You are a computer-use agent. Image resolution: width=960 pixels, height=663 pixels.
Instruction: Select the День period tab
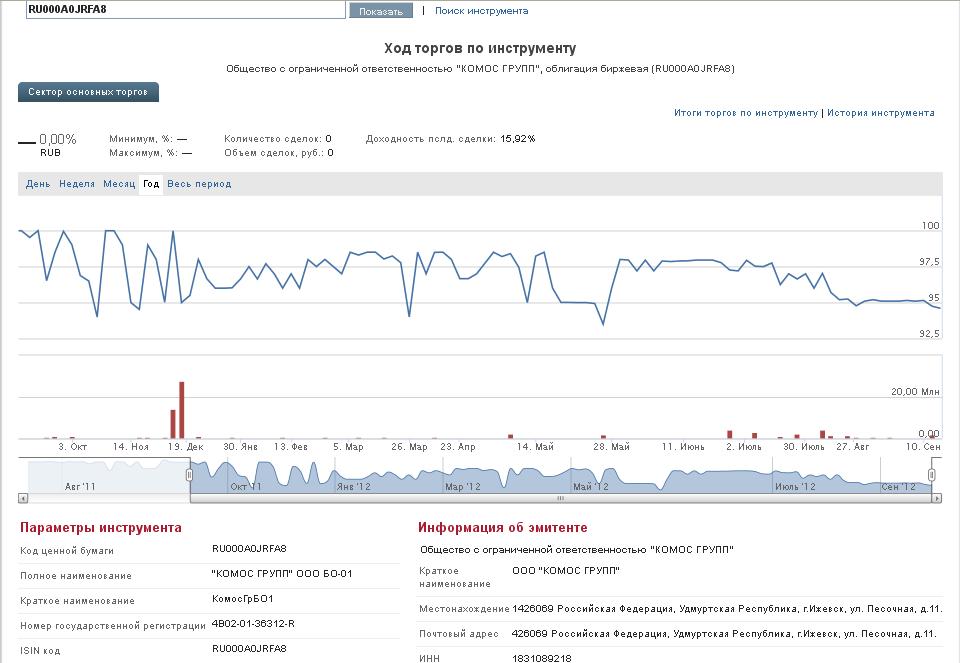tap(38, 184)
